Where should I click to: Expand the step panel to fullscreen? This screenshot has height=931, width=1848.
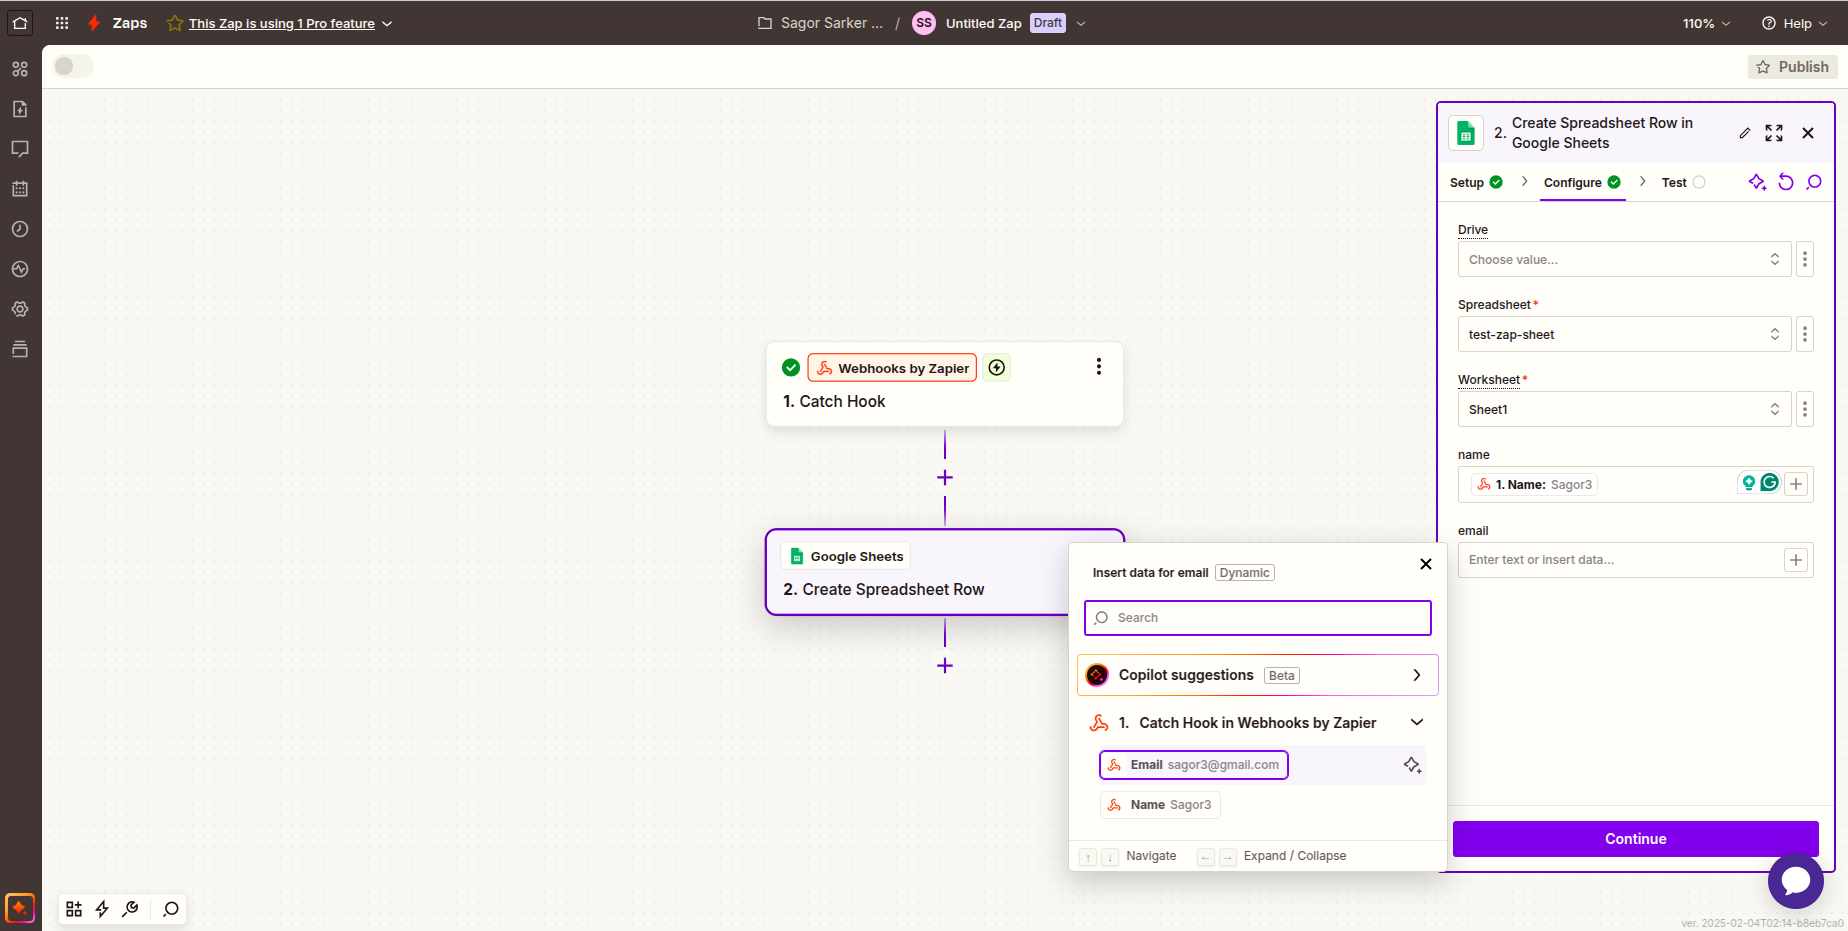pyautogui.click(x=1774, y=133)
